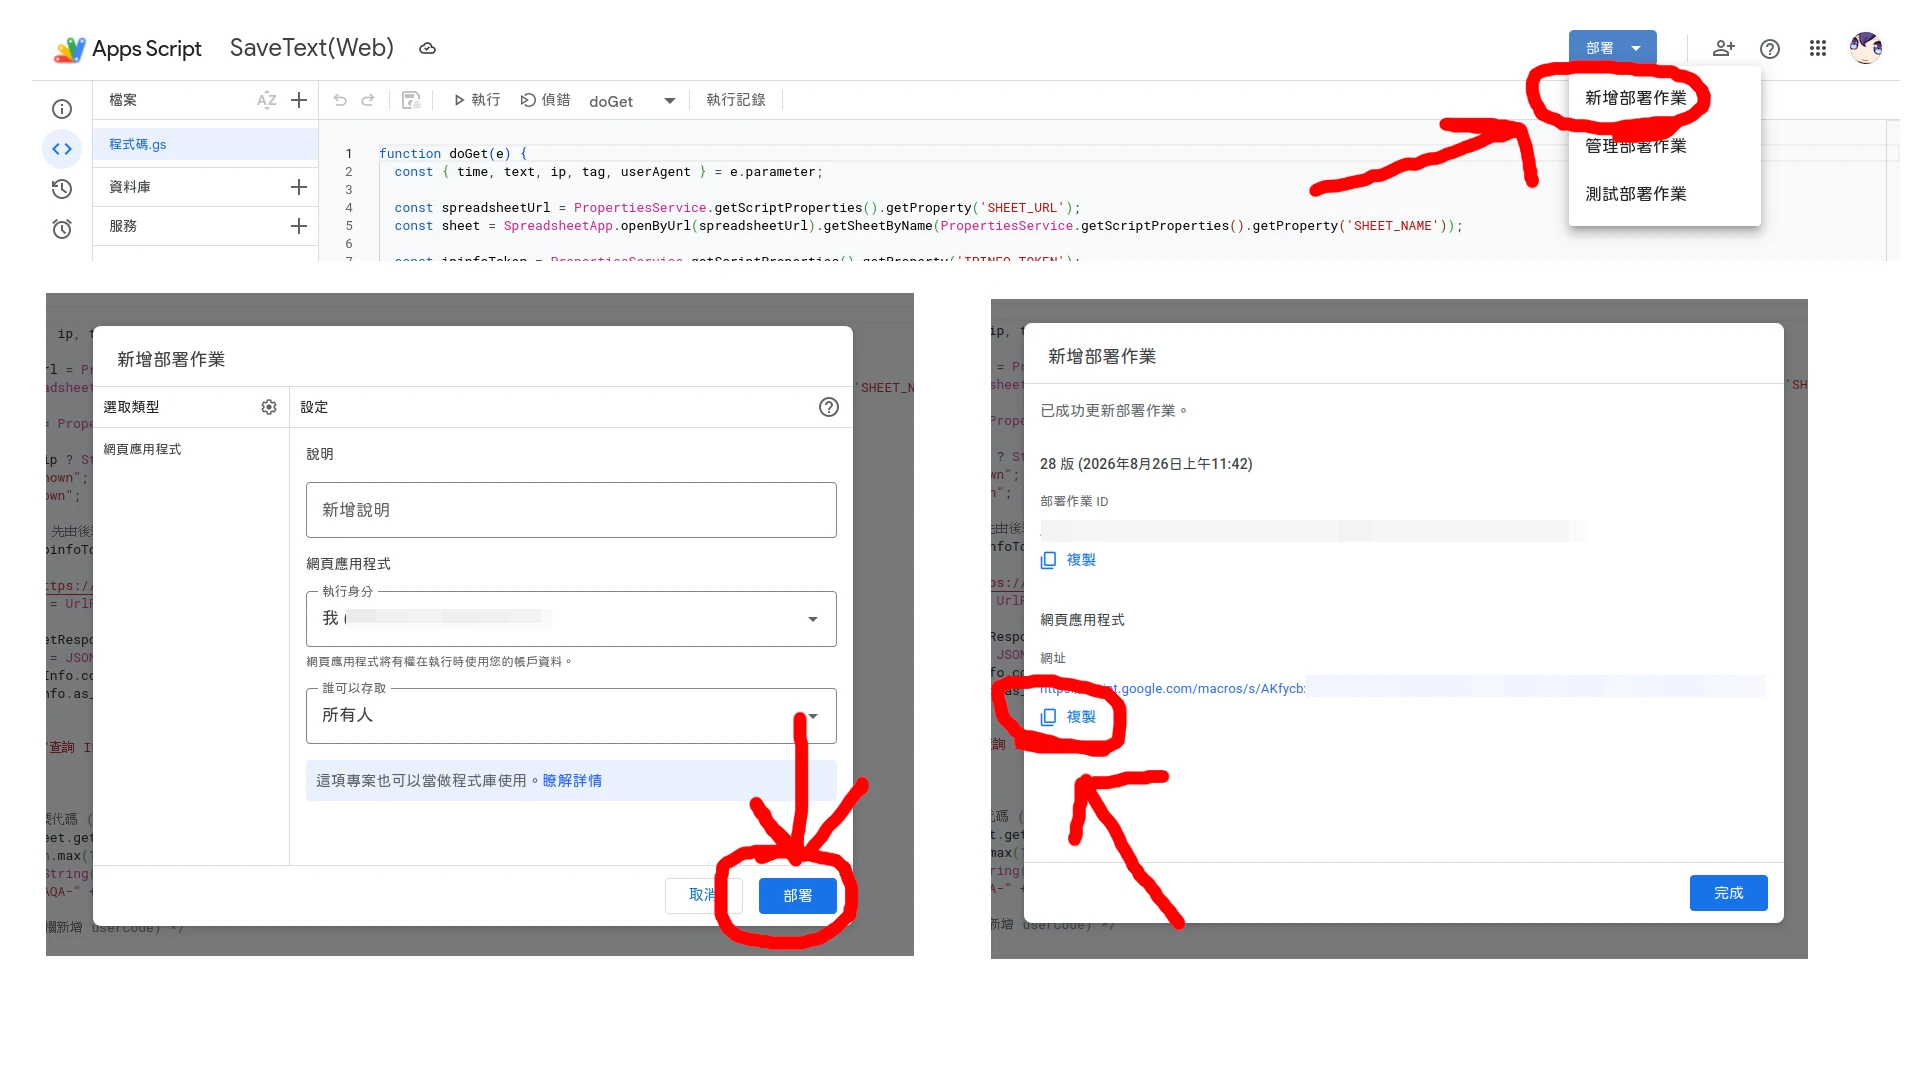Viewport: 1920px width, 1080px height.
Task: Copy web app URL using 複製
Action: [x=1069, y=717]
